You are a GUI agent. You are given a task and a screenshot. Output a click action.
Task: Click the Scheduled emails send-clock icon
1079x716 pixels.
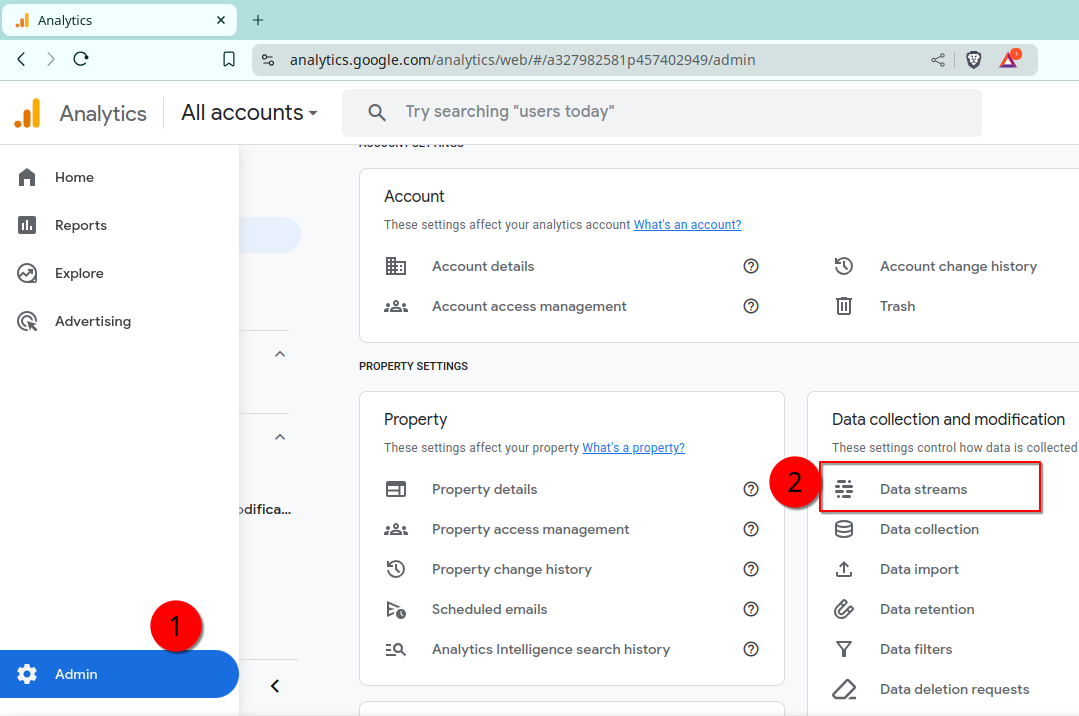[x=396, y=609]
